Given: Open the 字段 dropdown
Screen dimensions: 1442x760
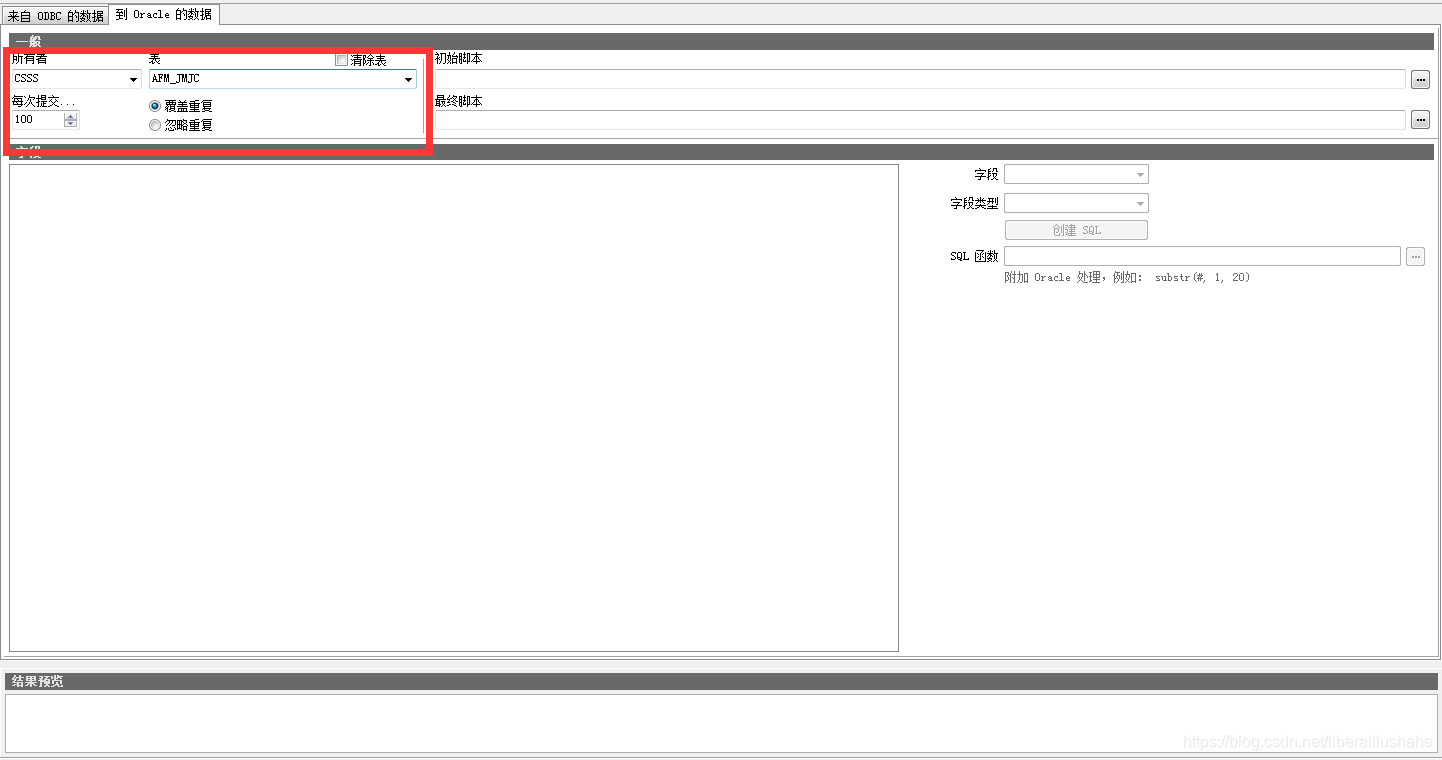Looking at the screenshot, I should (x=1076, y=174).
